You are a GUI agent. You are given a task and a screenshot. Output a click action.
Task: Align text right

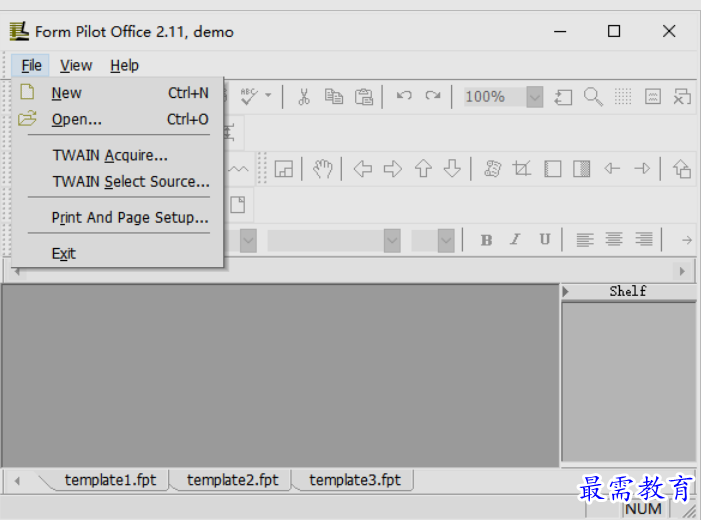644,240
